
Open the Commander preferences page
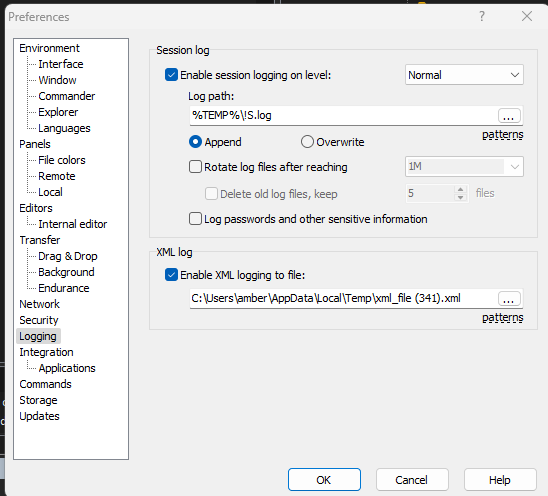tap(66, 96)
